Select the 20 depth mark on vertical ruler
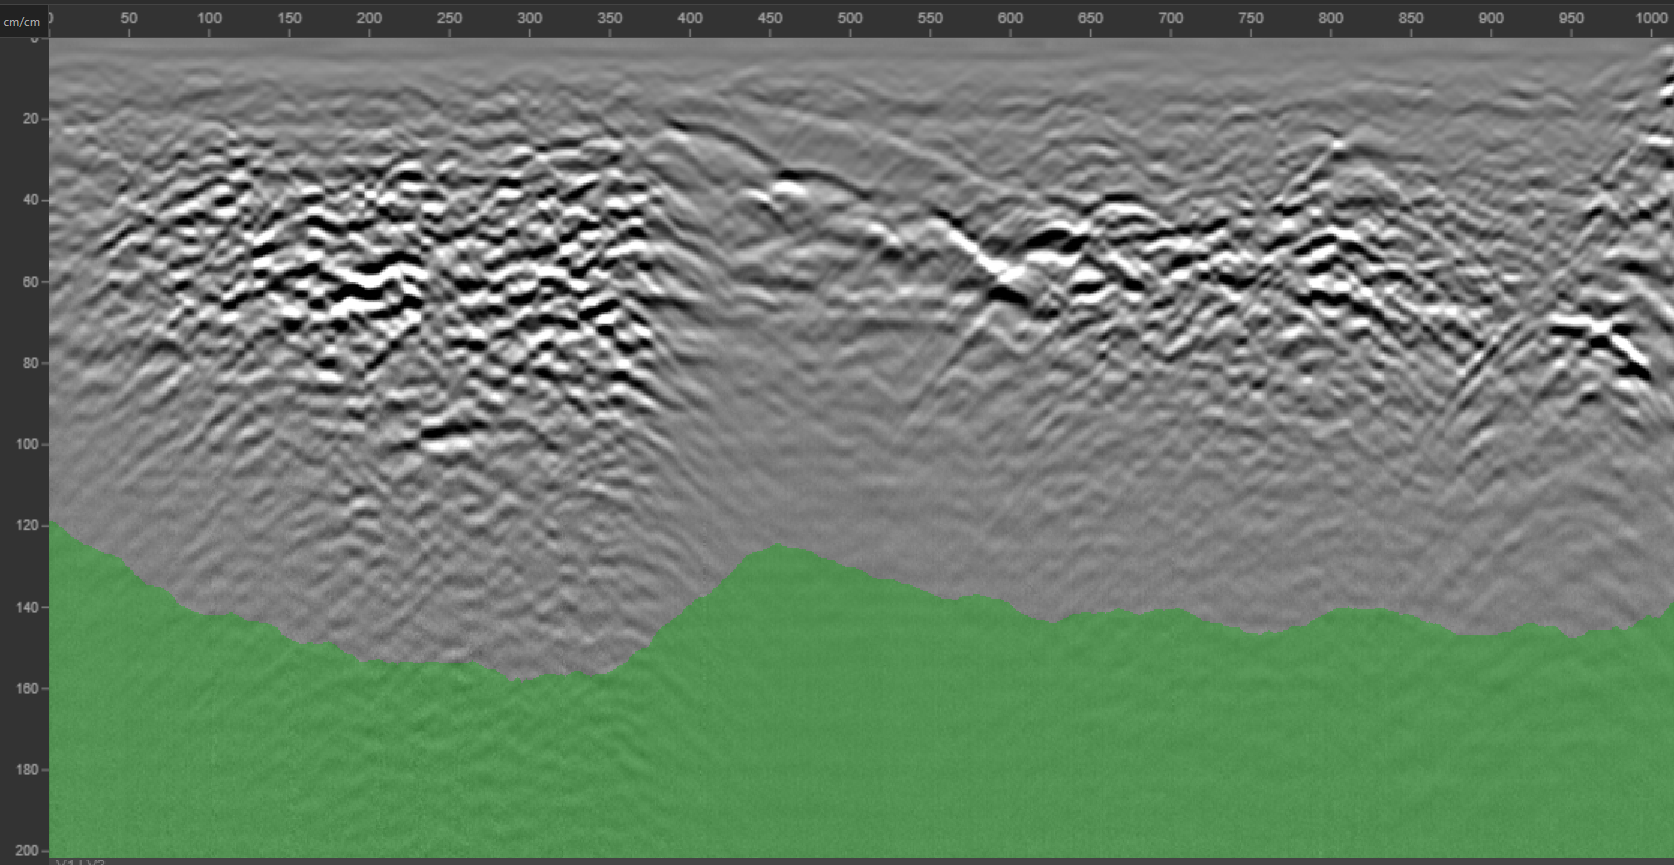Image resolution: width=1674 pixels, height=865 pixels. [x=30, y=118]
